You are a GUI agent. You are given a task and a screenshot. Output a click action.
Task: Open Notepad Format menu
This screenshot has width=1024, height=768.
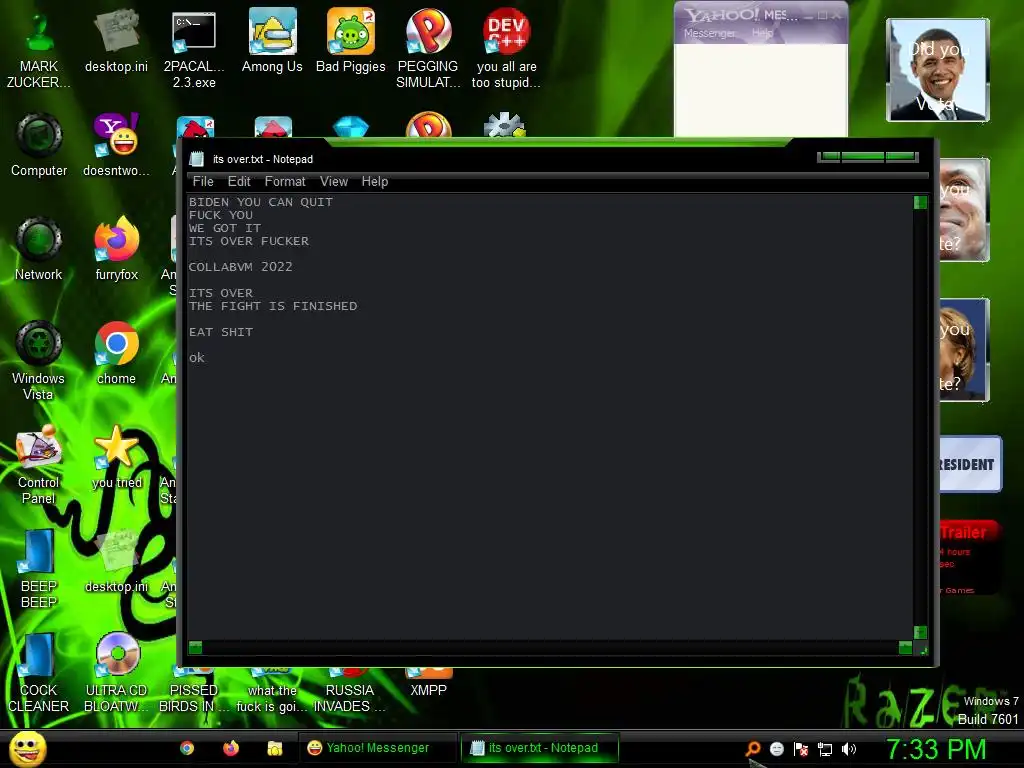(x=285, y=182)
